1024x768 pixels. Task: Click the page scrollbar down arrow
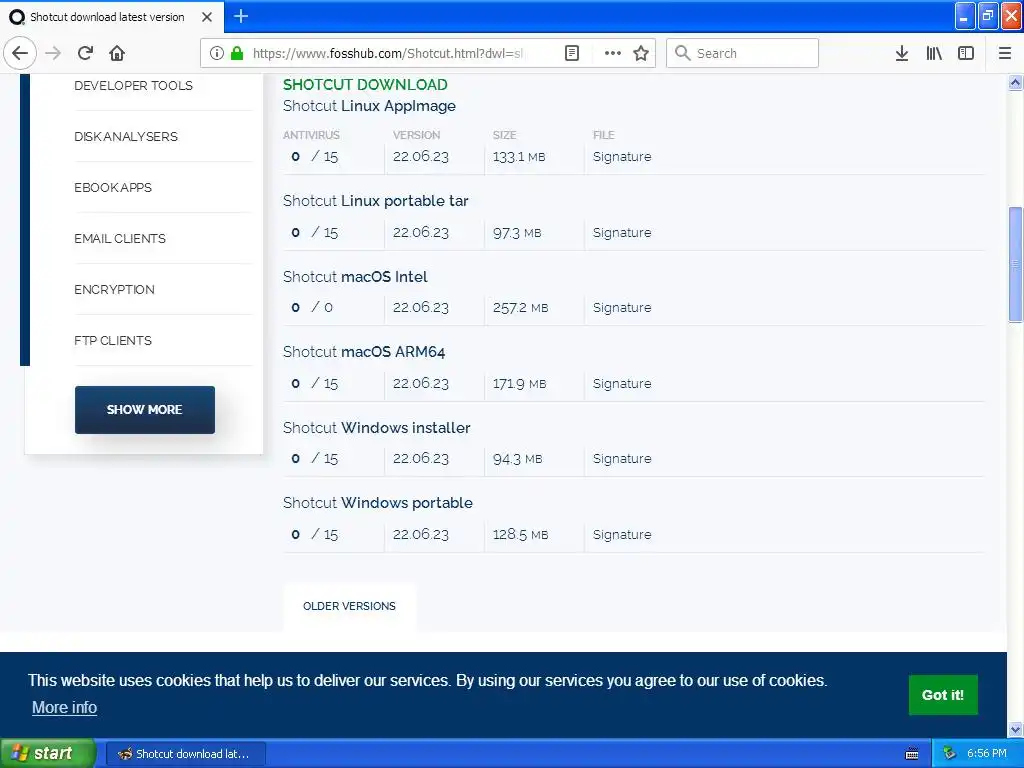[1015, 729]
